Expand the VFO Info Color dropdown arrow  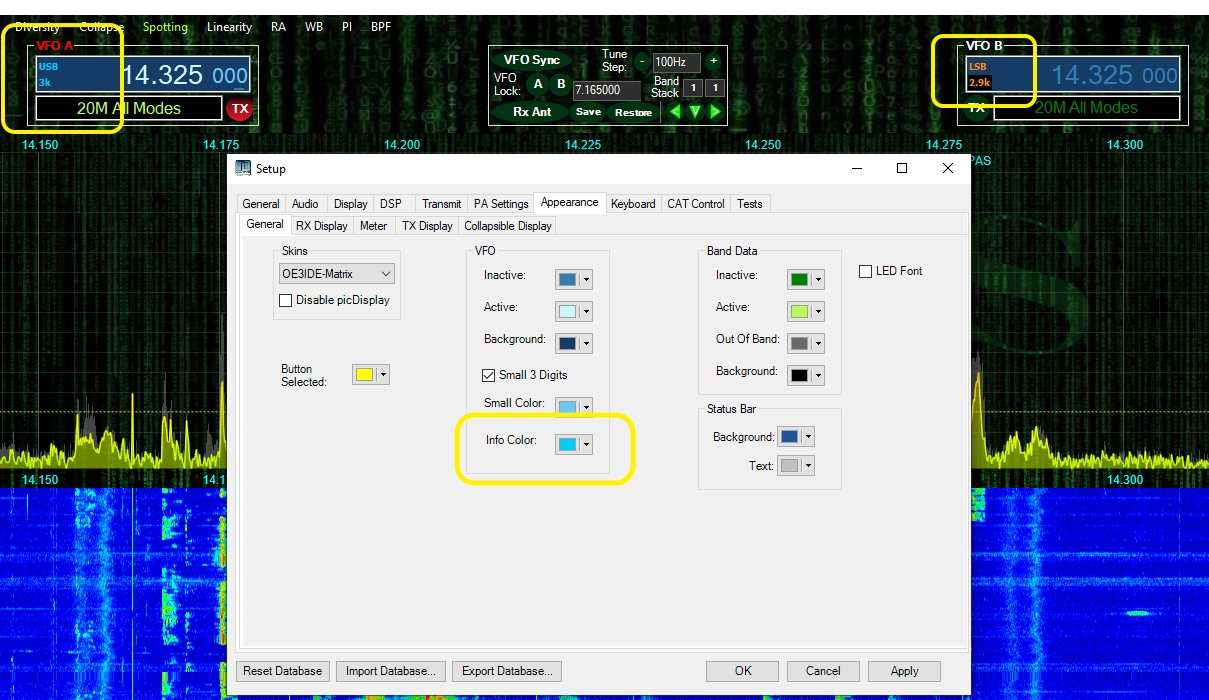point(586,445)
